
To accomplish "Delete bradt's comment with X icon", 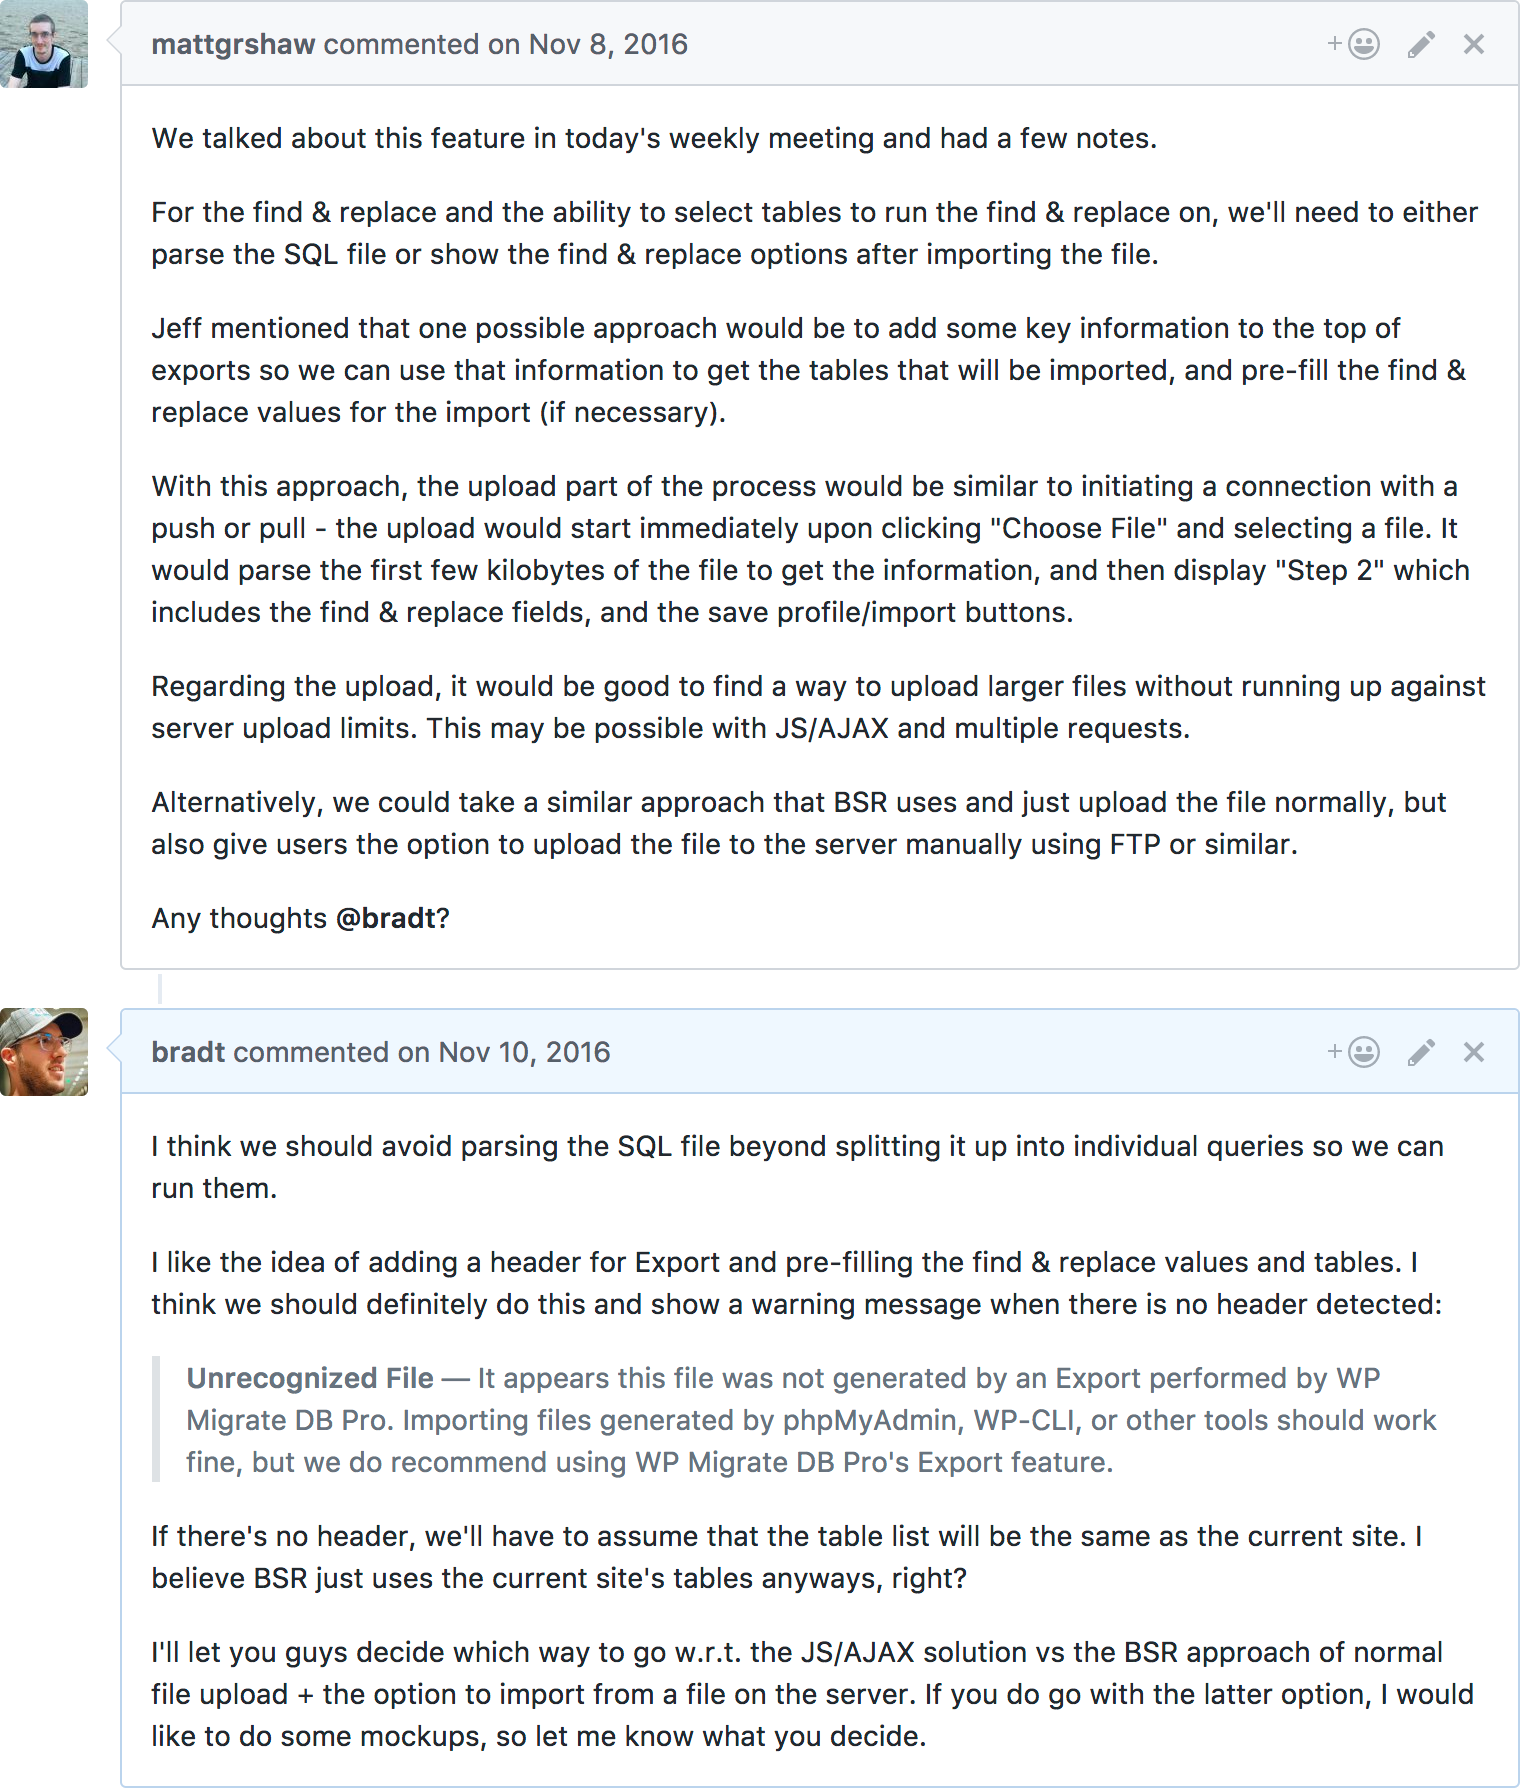I will [1473, 1052].
